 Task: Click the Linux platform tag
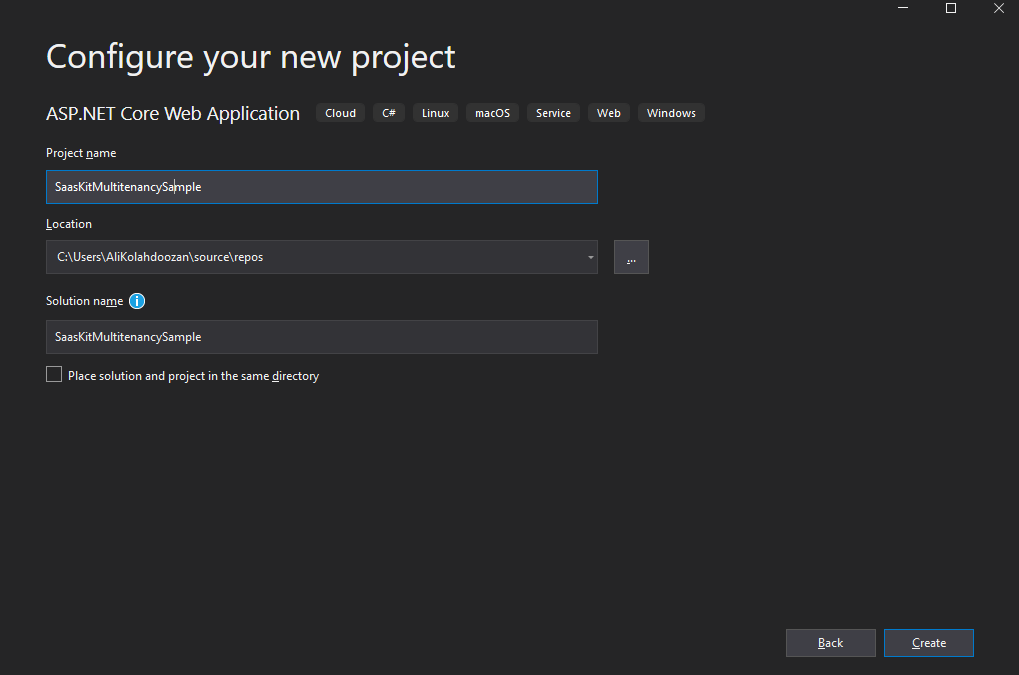coord(435,113)
